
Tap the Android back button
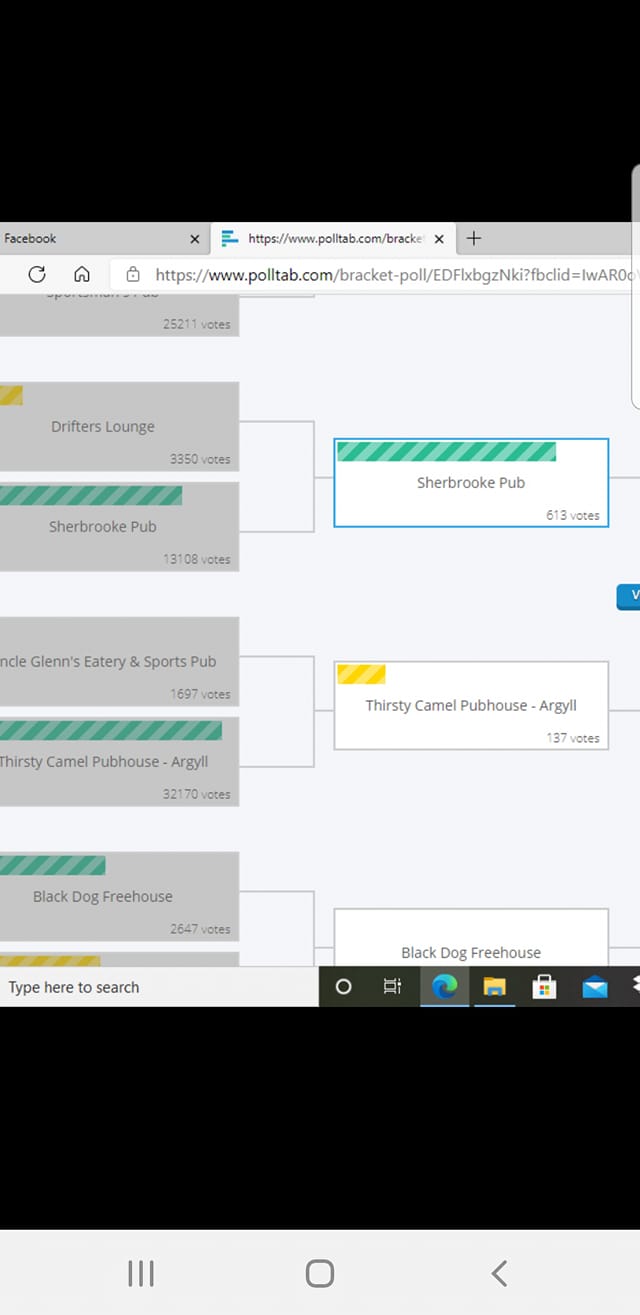[499, 1273]
